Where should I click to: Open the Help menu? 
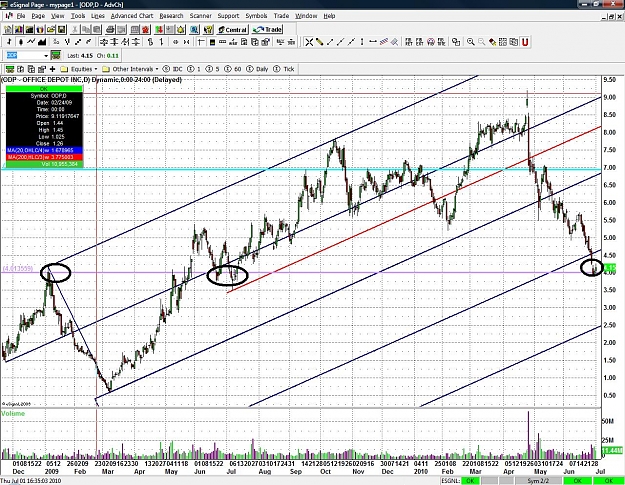point(329,16)
